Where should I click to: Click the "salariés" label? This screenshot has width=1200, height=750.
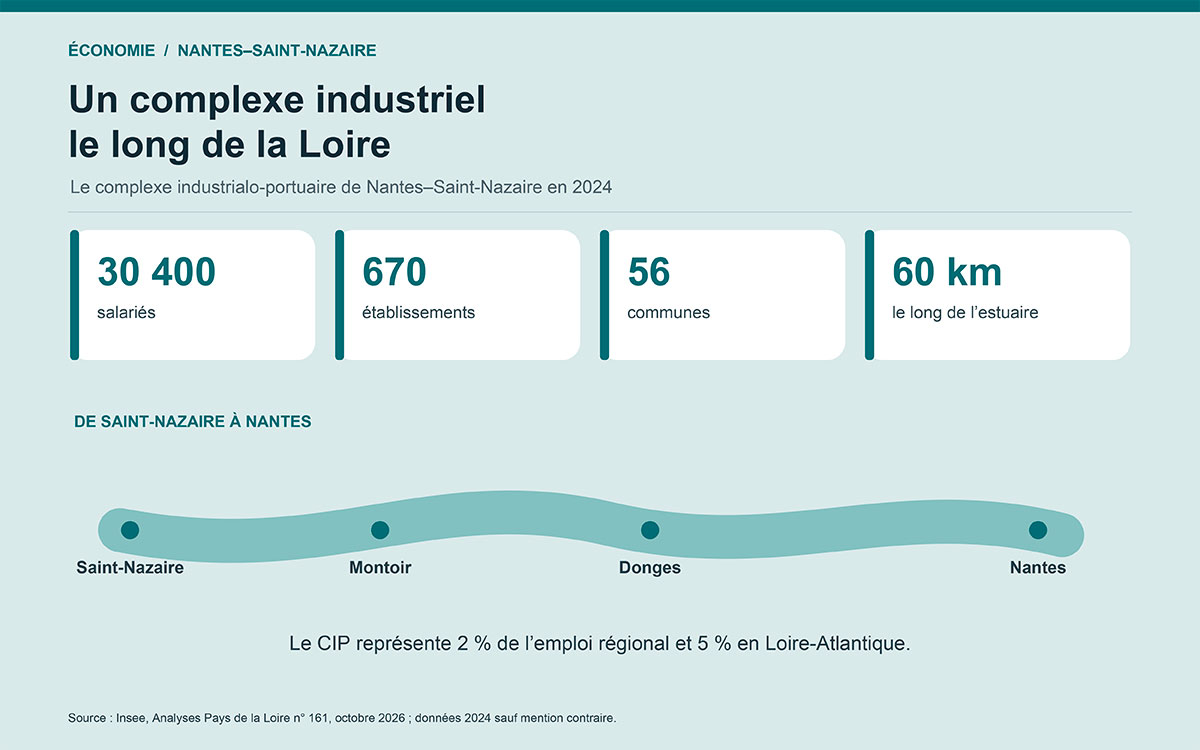(x=126, y=312)
